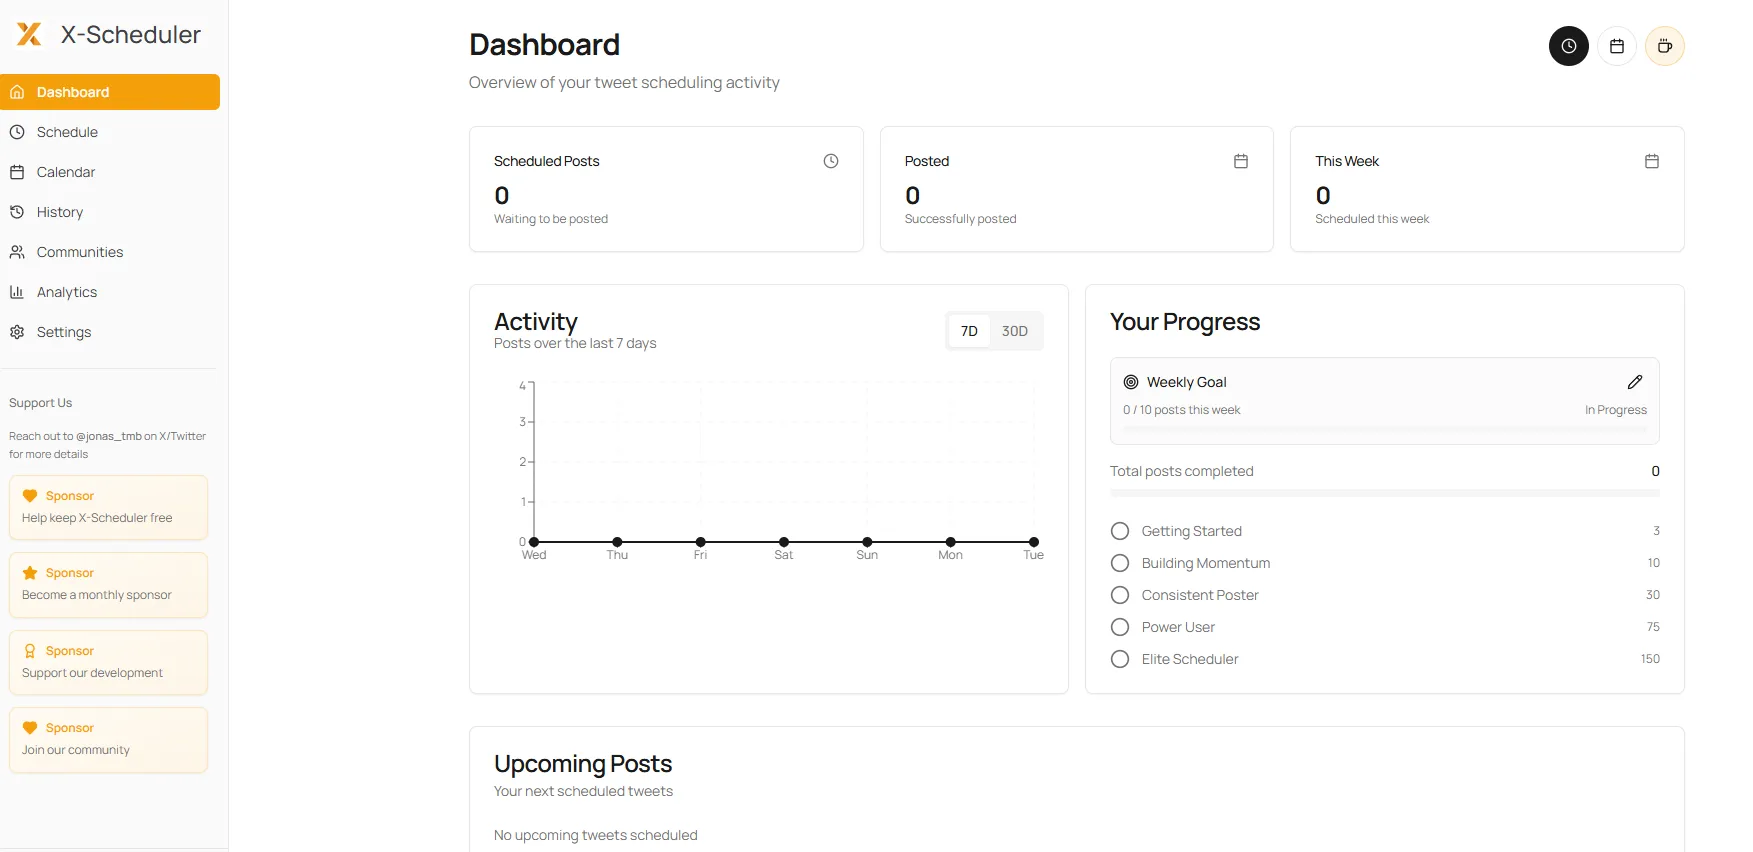Click calendar icon in Posted card

click(x=1240, y=161)
